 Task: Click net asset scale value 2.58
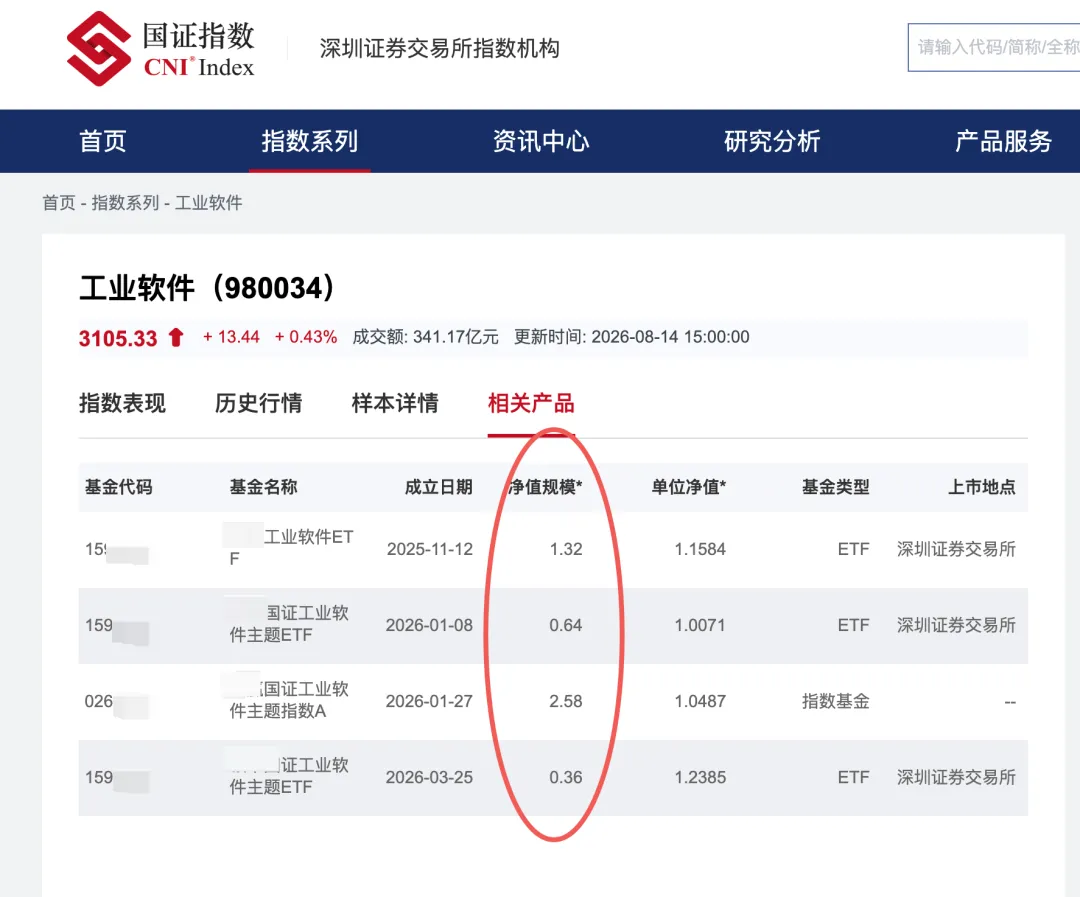pyautogui.click(x=565, y=701)
